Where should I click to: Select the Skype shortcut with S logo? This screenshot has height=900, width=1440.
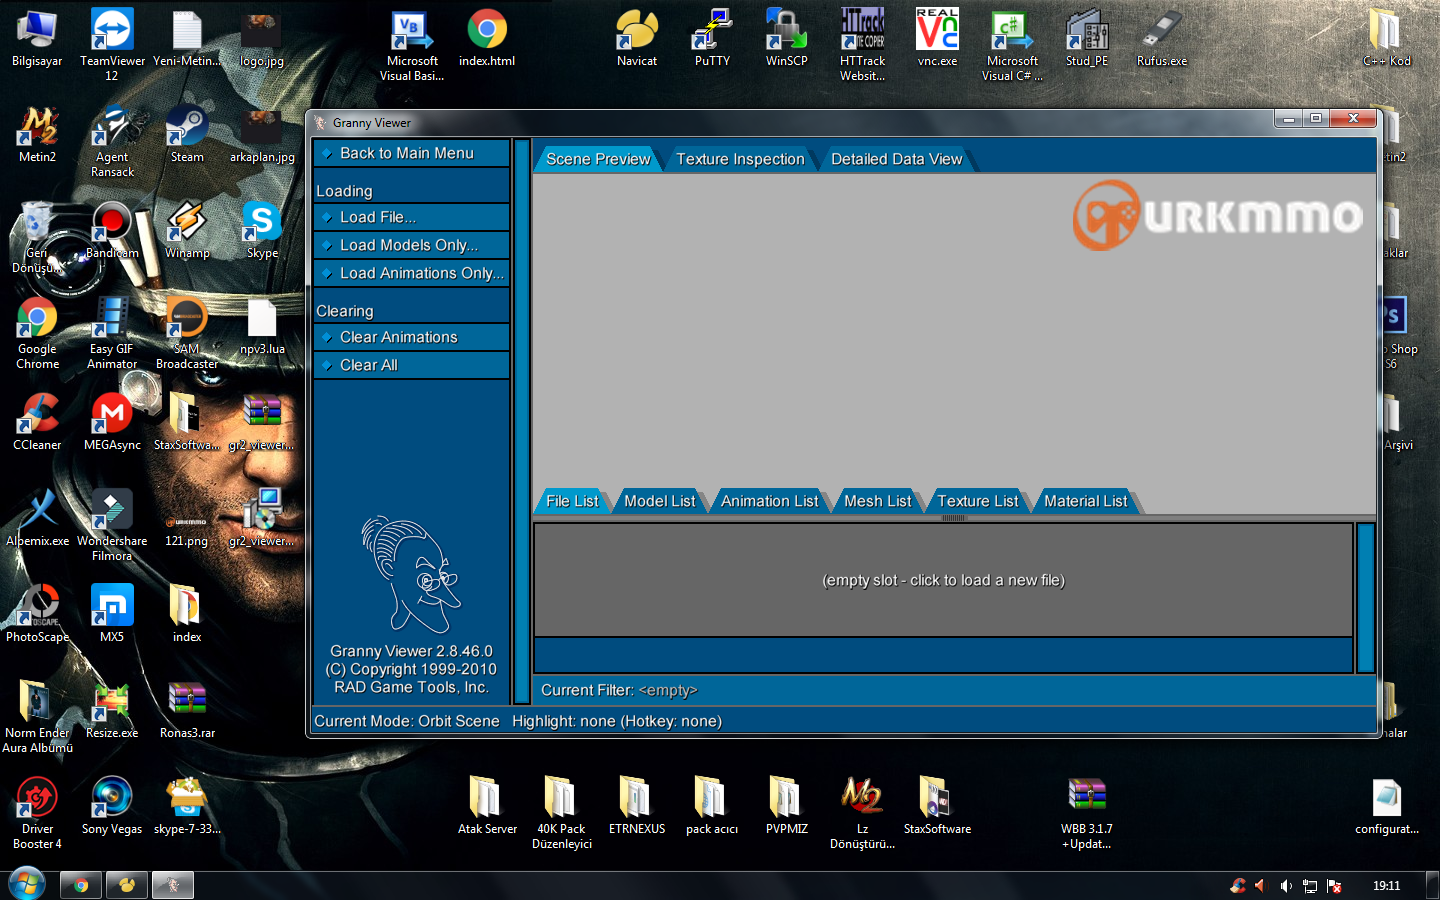[262, 231]
